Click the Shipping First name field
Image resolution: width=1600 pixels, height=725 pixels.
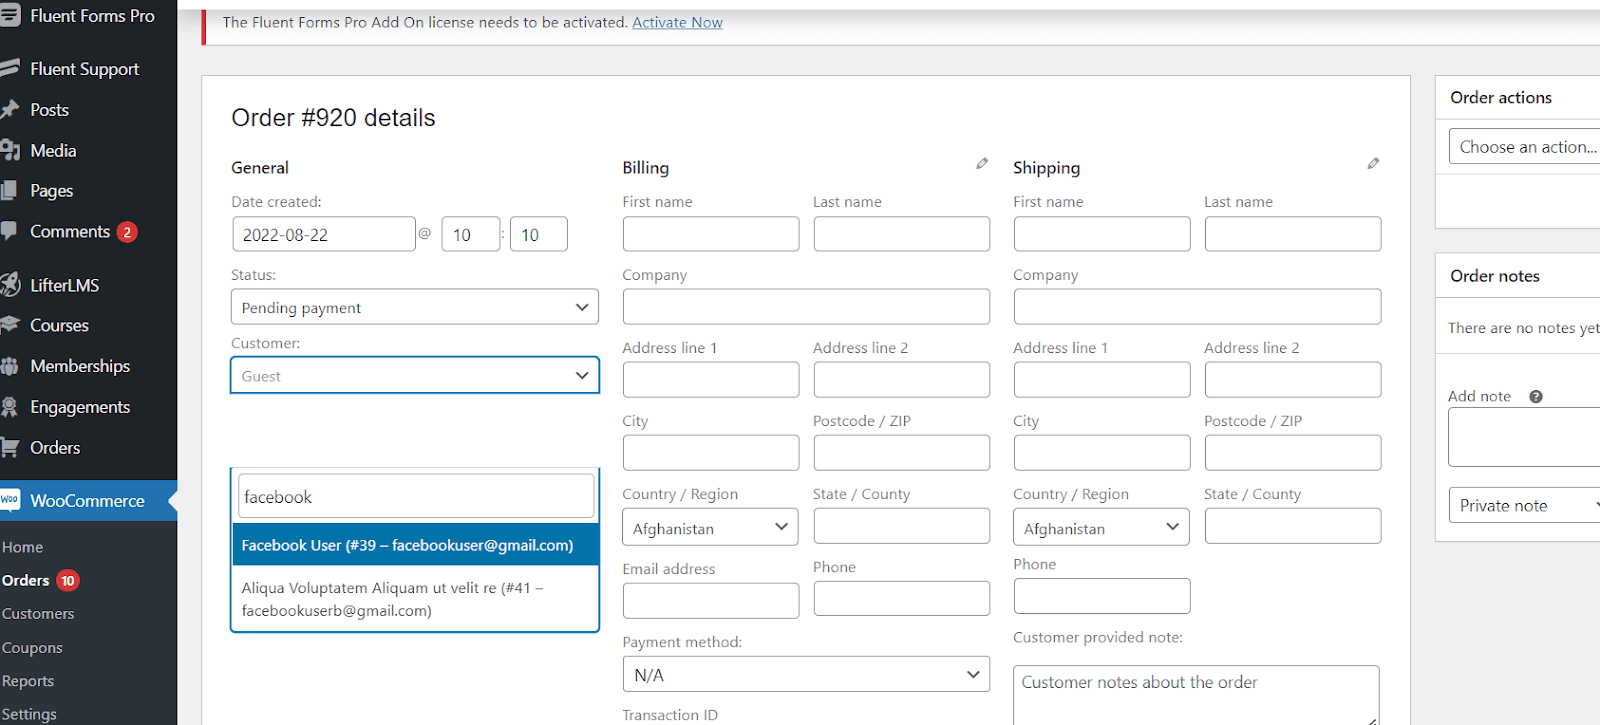[1102, 234]
